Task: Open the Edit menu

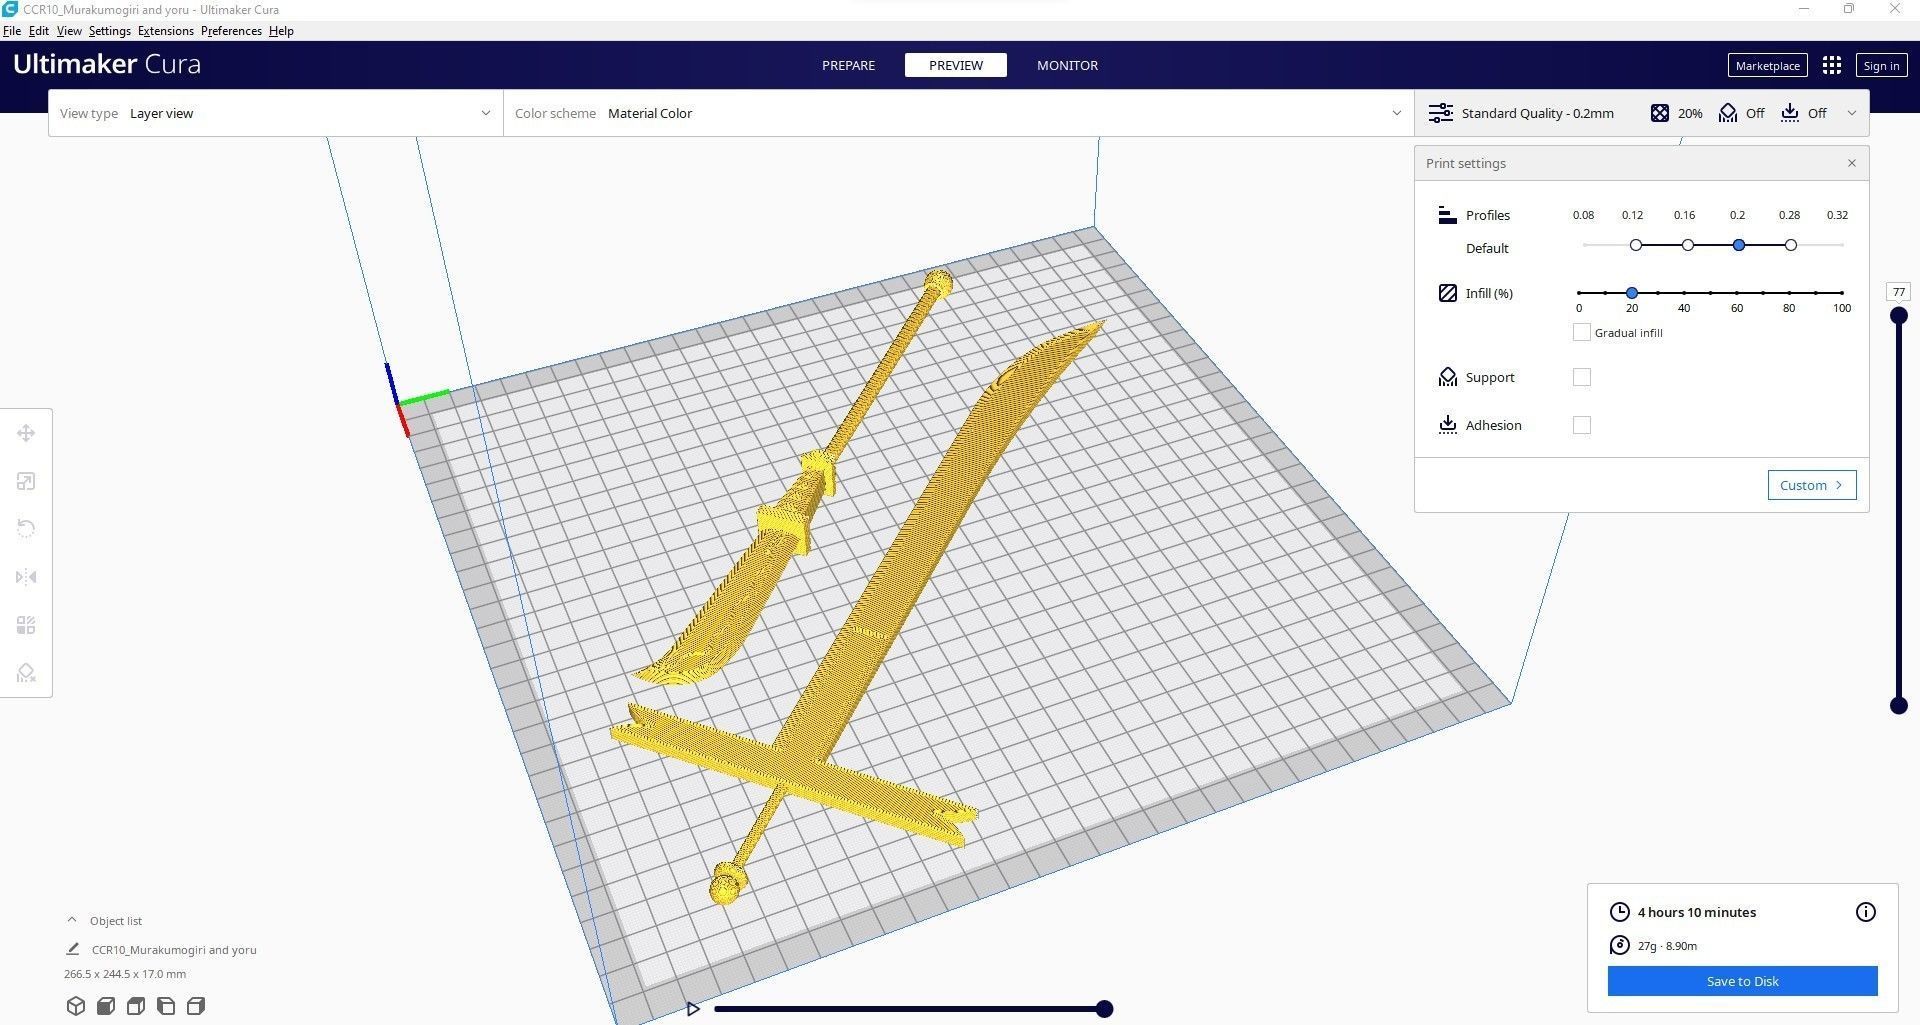Action: [x=39, y=31]
